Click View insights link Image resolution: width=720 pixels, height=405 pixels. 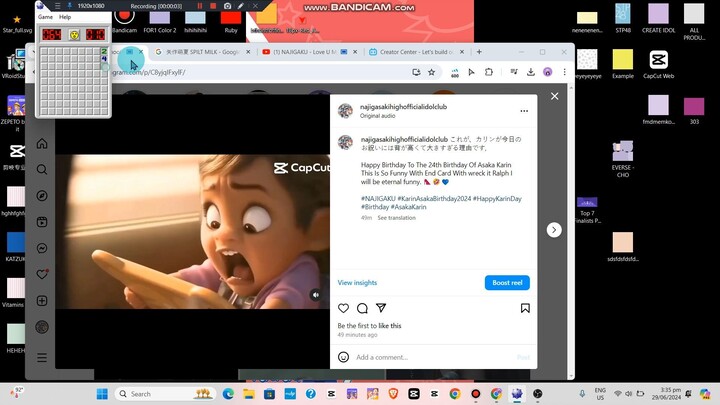pos(357,283)
